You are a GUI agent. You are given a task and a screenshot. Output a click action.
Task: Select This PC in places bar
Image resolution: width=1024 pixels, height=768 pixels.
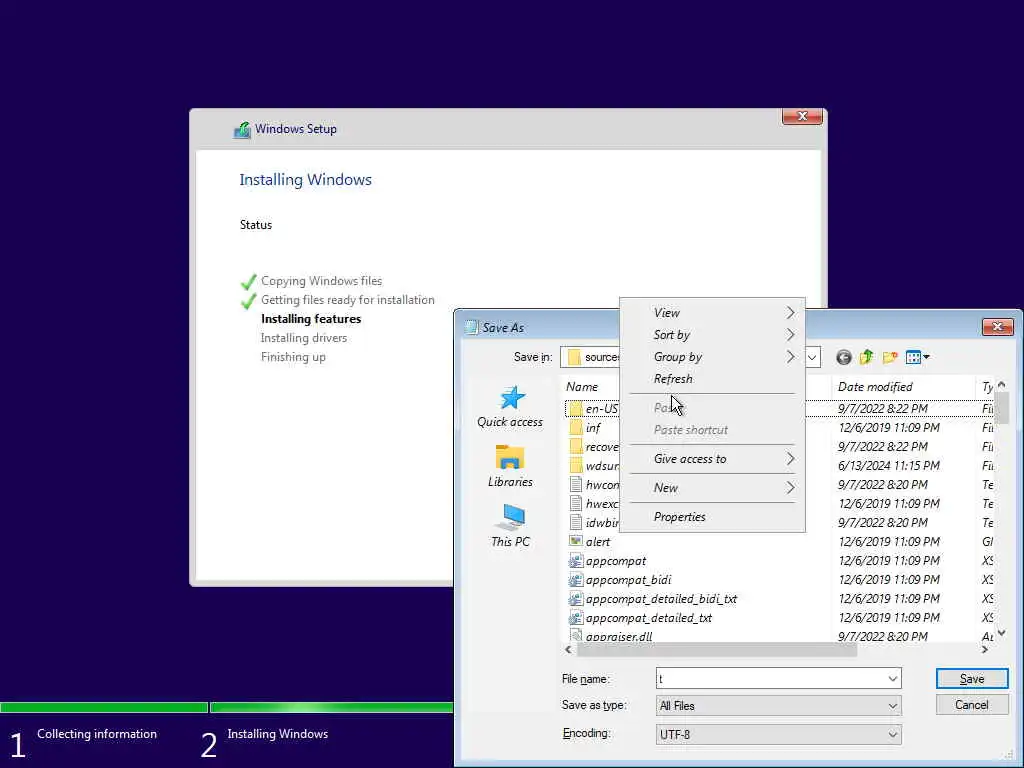(x=510, y=526)
